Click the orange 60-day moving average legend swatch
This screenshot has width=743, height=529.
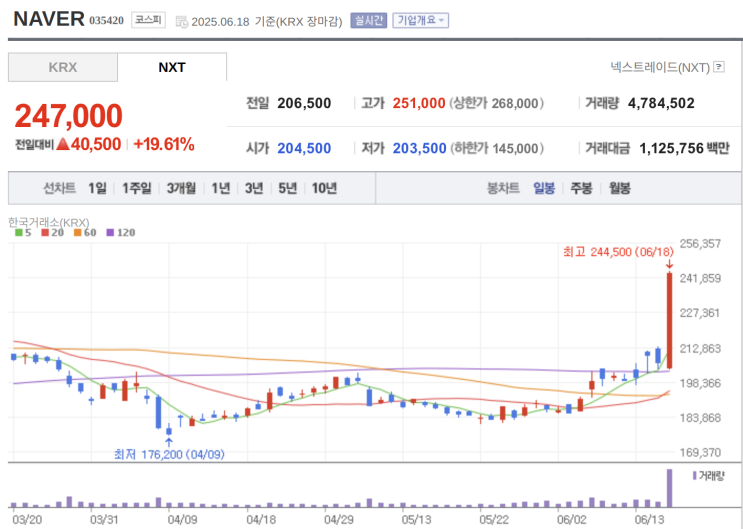pyautogui.click(x=78, y=233)
